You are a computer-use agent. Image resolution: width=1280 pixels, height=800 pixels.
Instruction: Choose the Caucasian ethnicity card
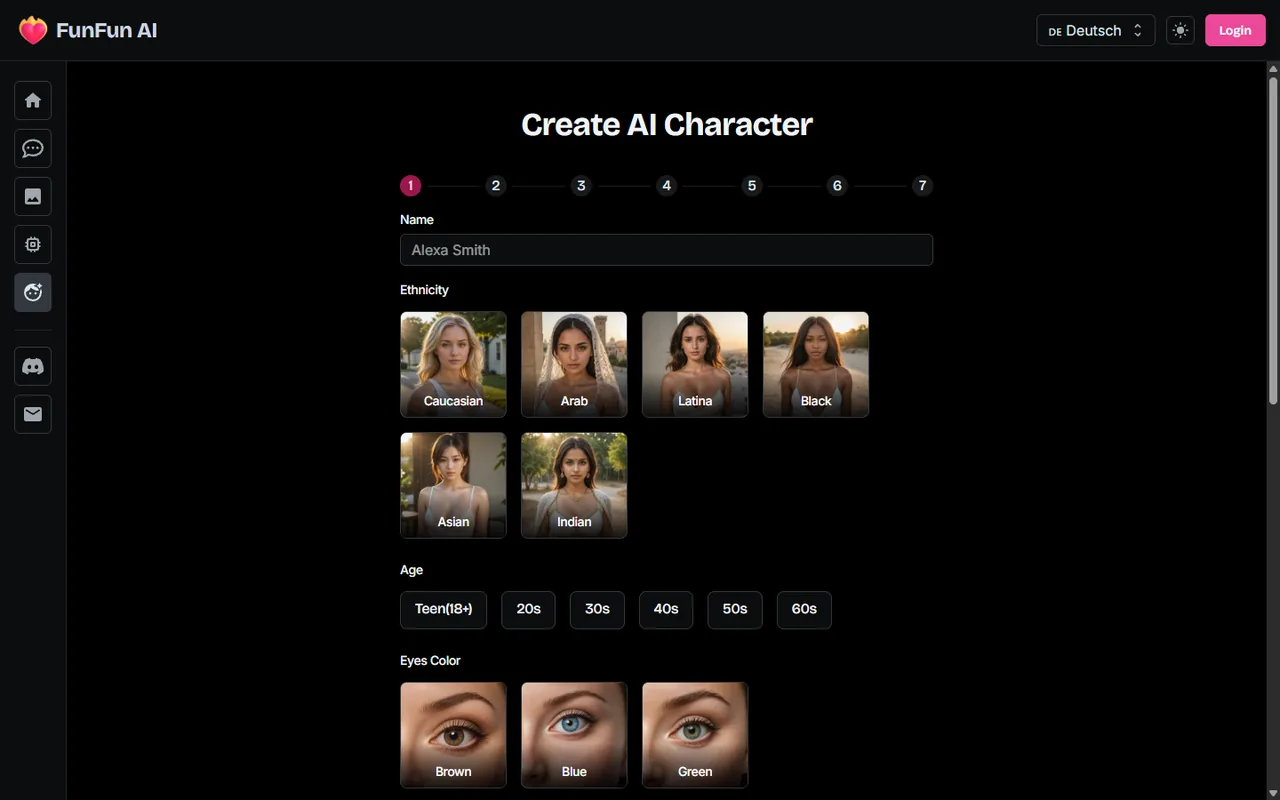[453, 364]
